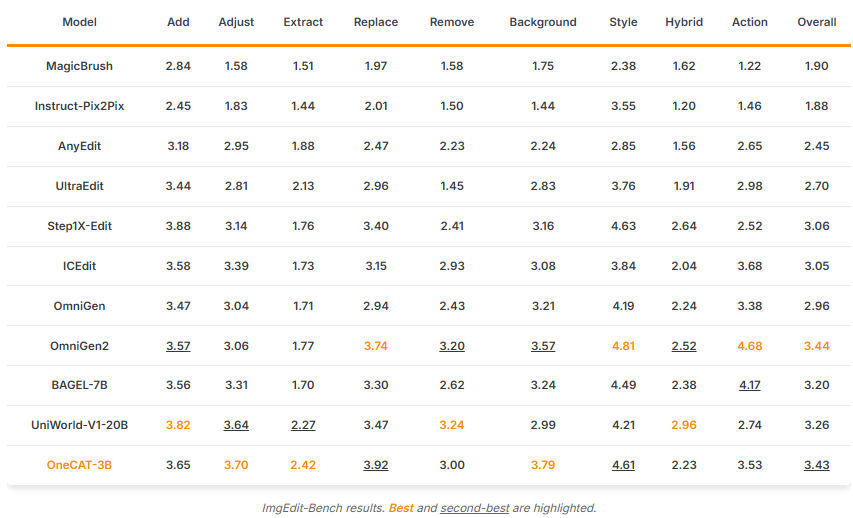This screenshot has width=853, height=518.
Task: Select the Instruct-Pix2Pix model name
Action: tap(79, 106)
